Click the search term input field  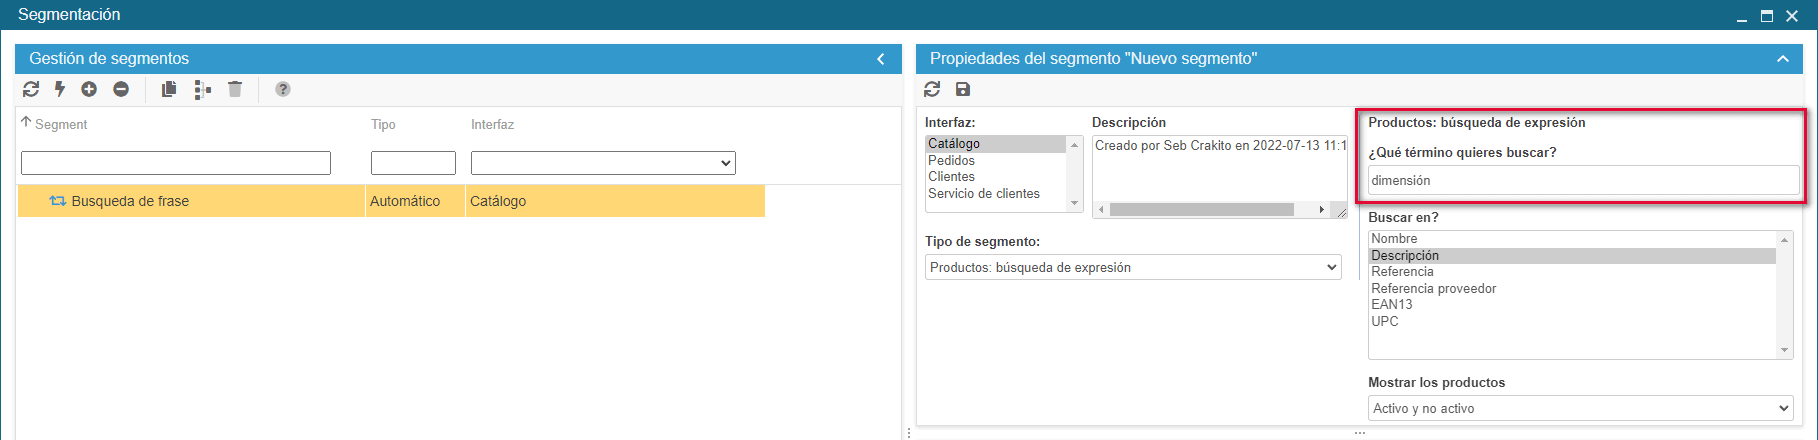point(1582,180)
